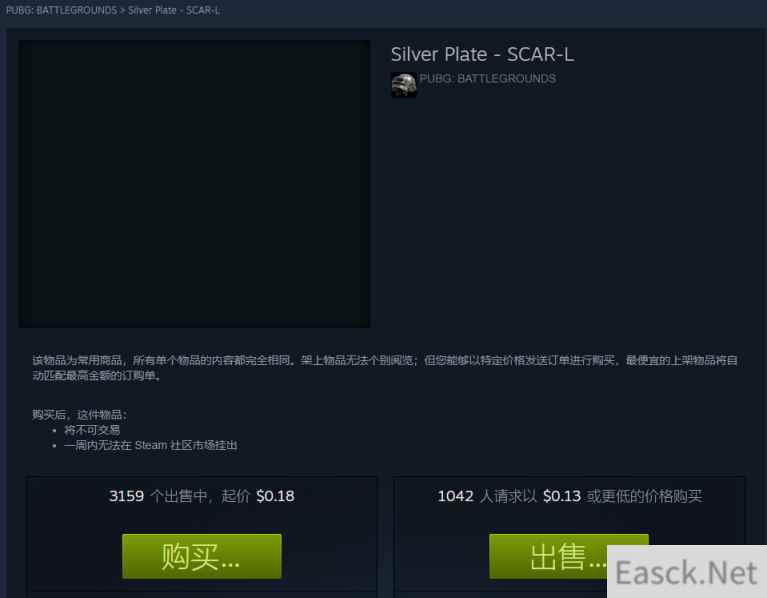767x598 pixels.
Task: Click the 购买后，这件物品 heading
Action: pos(80,415)
